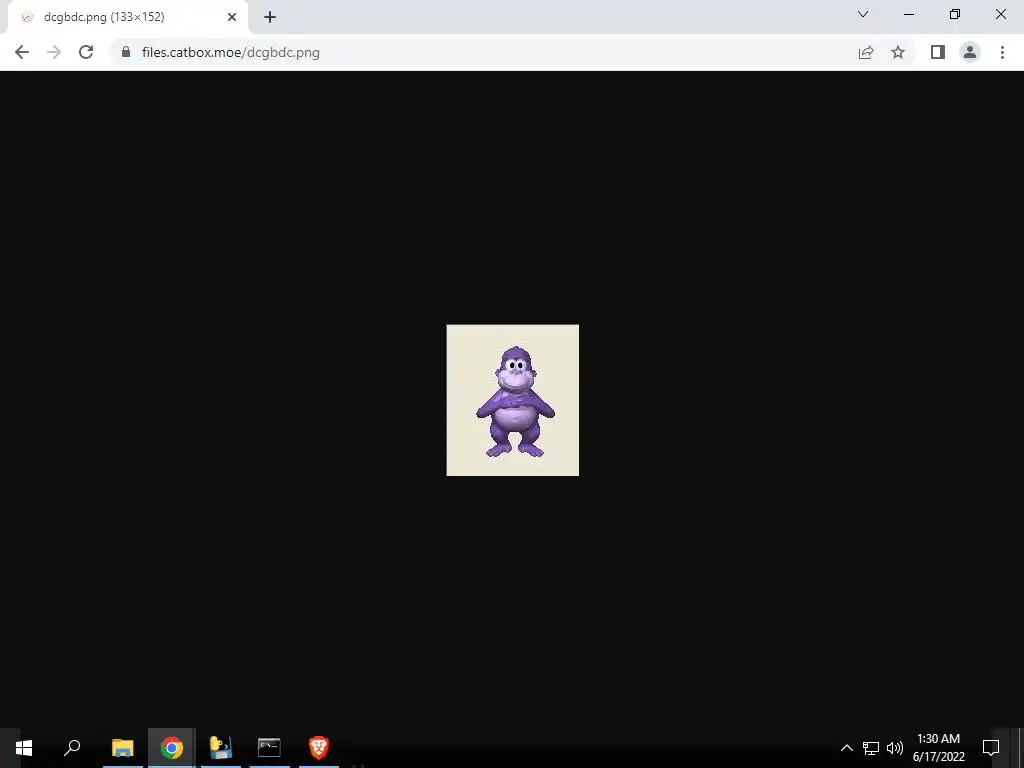Bookmark this tab with the star icon
Screen dimensions: 1024x768
pyautogui.click(x=898, y=52)
